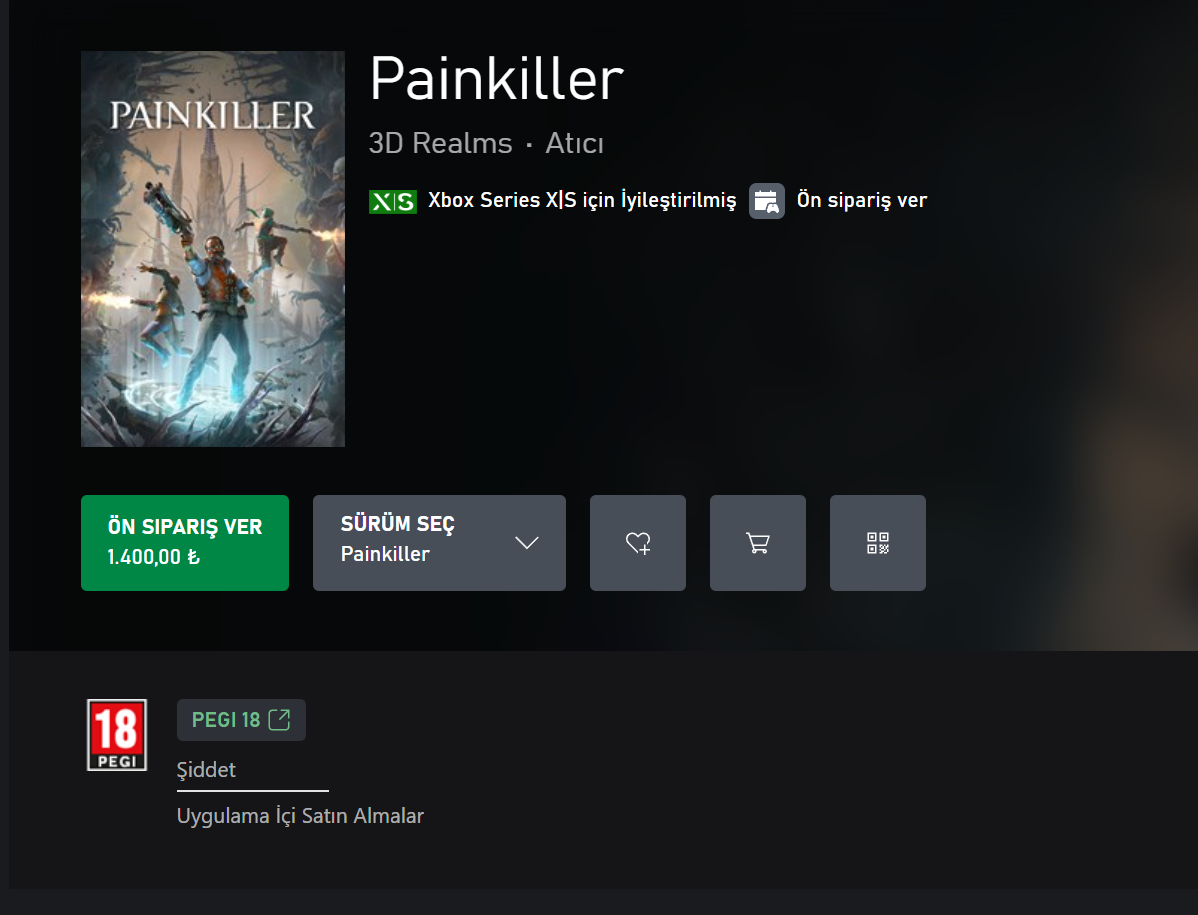Click the Painkiller game title heading
Viewport: 1198px width, 915px height.
tap(497, 79)
